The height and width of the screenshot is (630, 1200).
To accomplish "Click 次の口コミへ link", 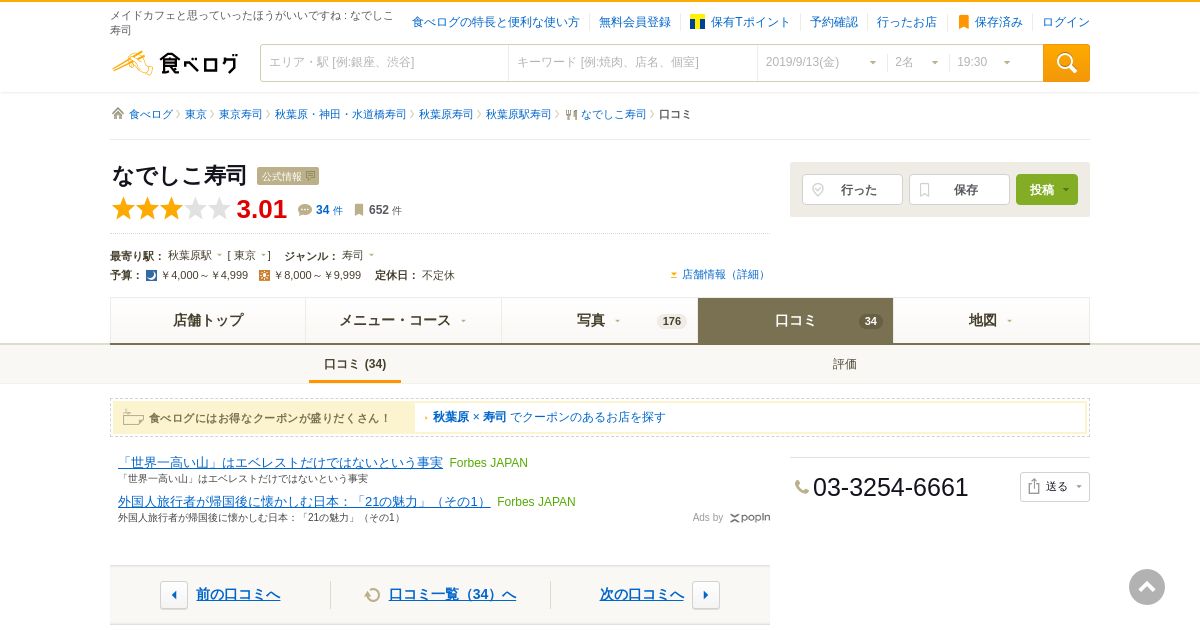I will 642,595.
